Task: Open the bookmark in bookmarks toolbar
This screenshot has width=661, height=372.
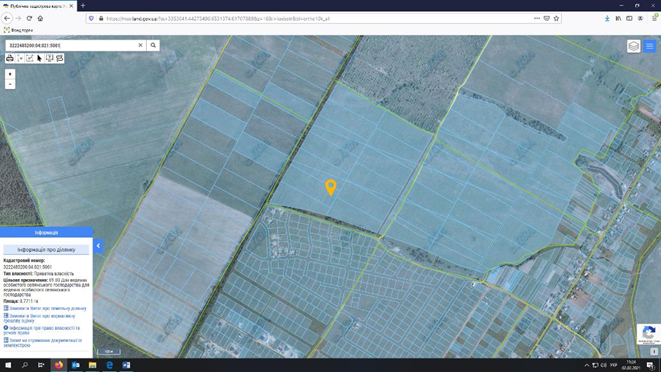Action: coord(18,30)
